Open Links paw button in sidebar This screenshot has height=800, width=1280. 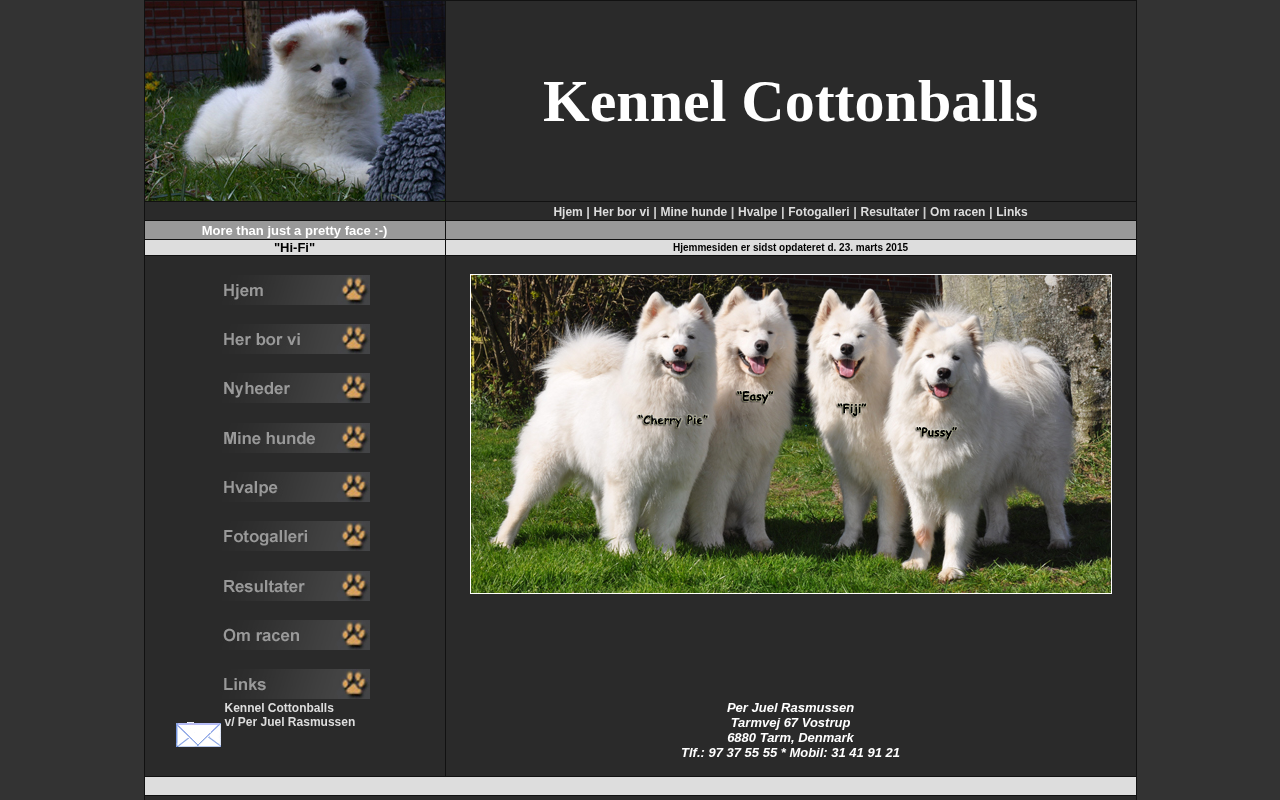(296, 684)
